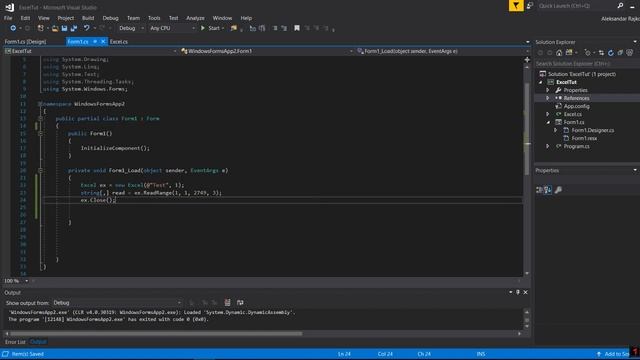
Task: Open the Form1_Load member dropdown
Action: tap(442, 51)
